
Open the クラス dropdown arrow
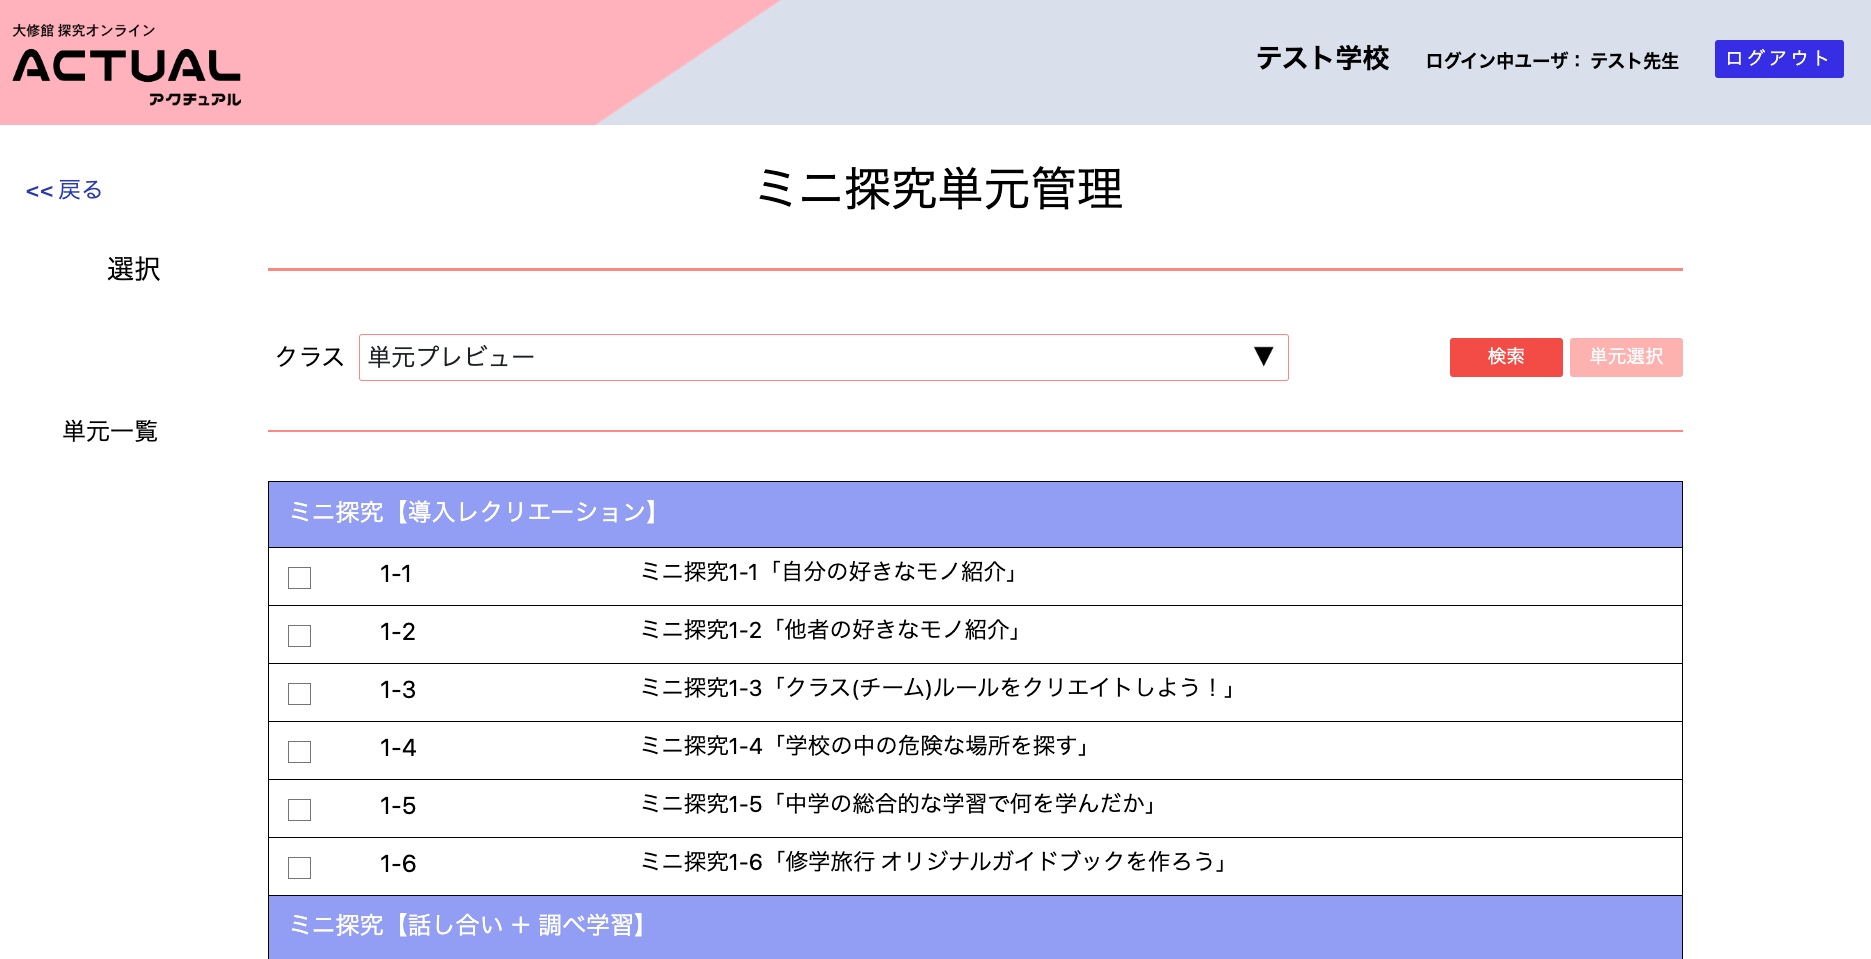pos(1263,357)
